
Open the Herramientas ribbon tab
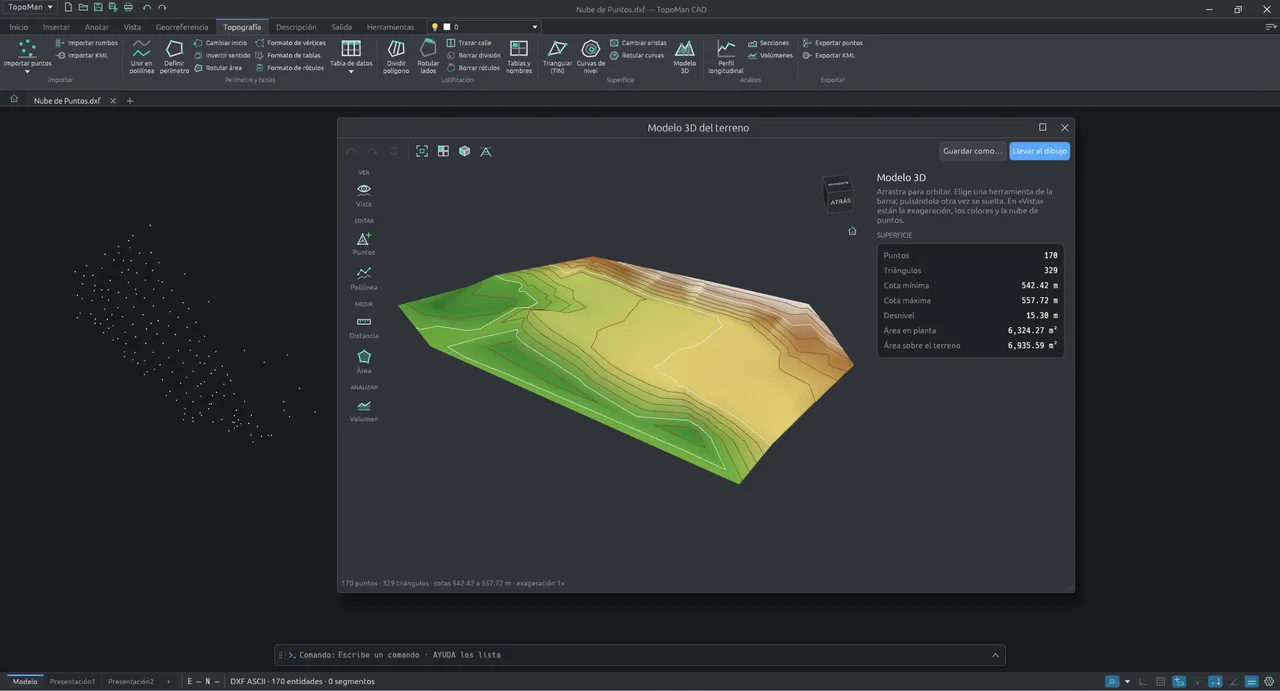[390, 27]
